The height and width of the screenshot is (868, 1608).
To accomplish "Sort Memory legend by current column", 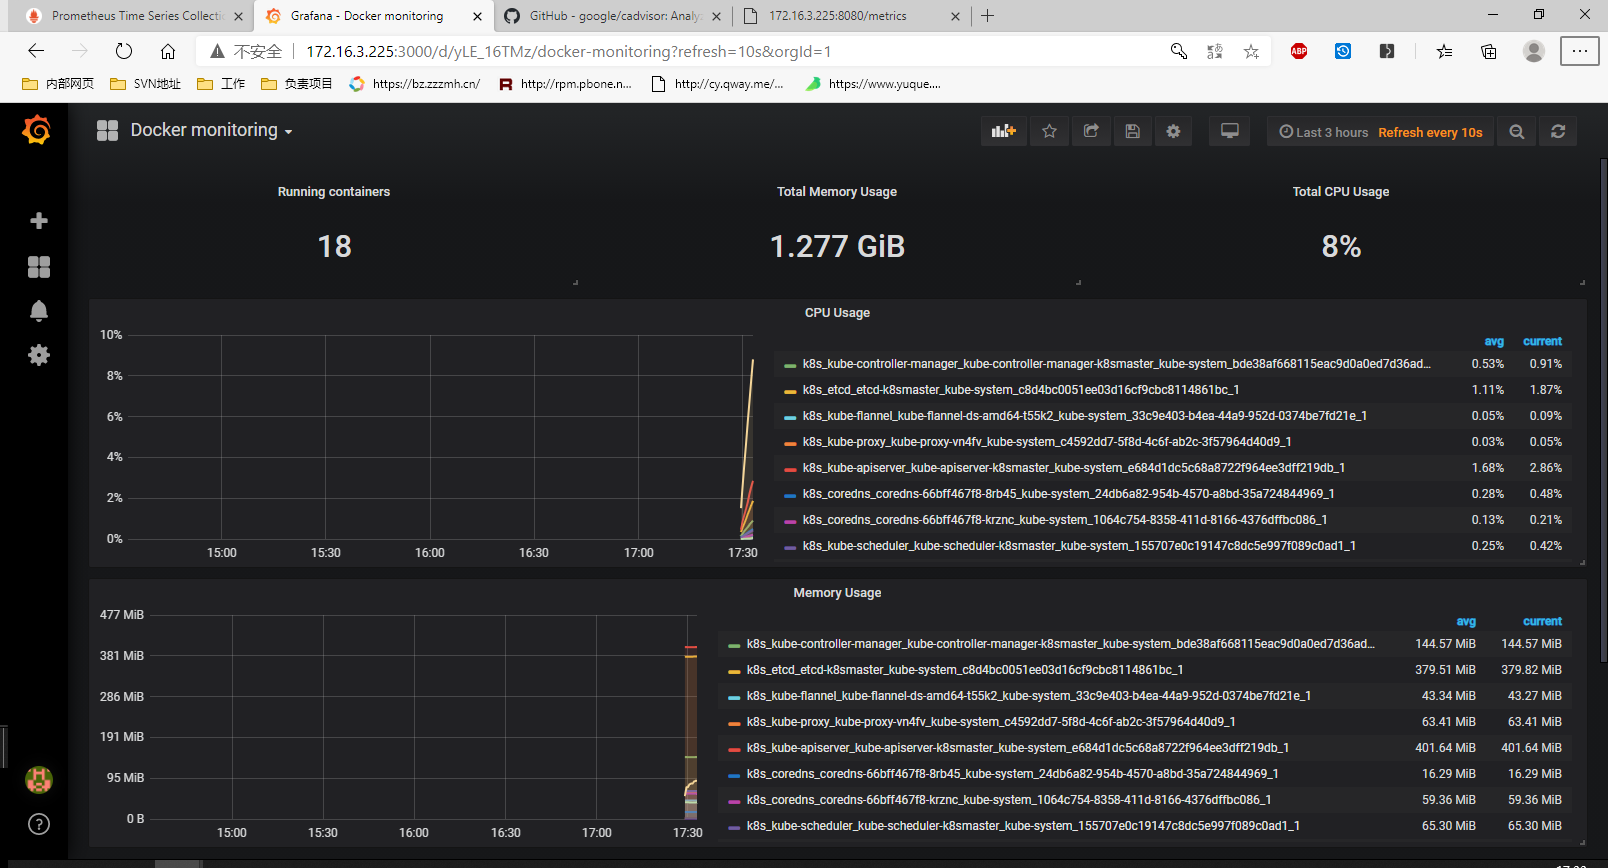I will point(1542,621).
